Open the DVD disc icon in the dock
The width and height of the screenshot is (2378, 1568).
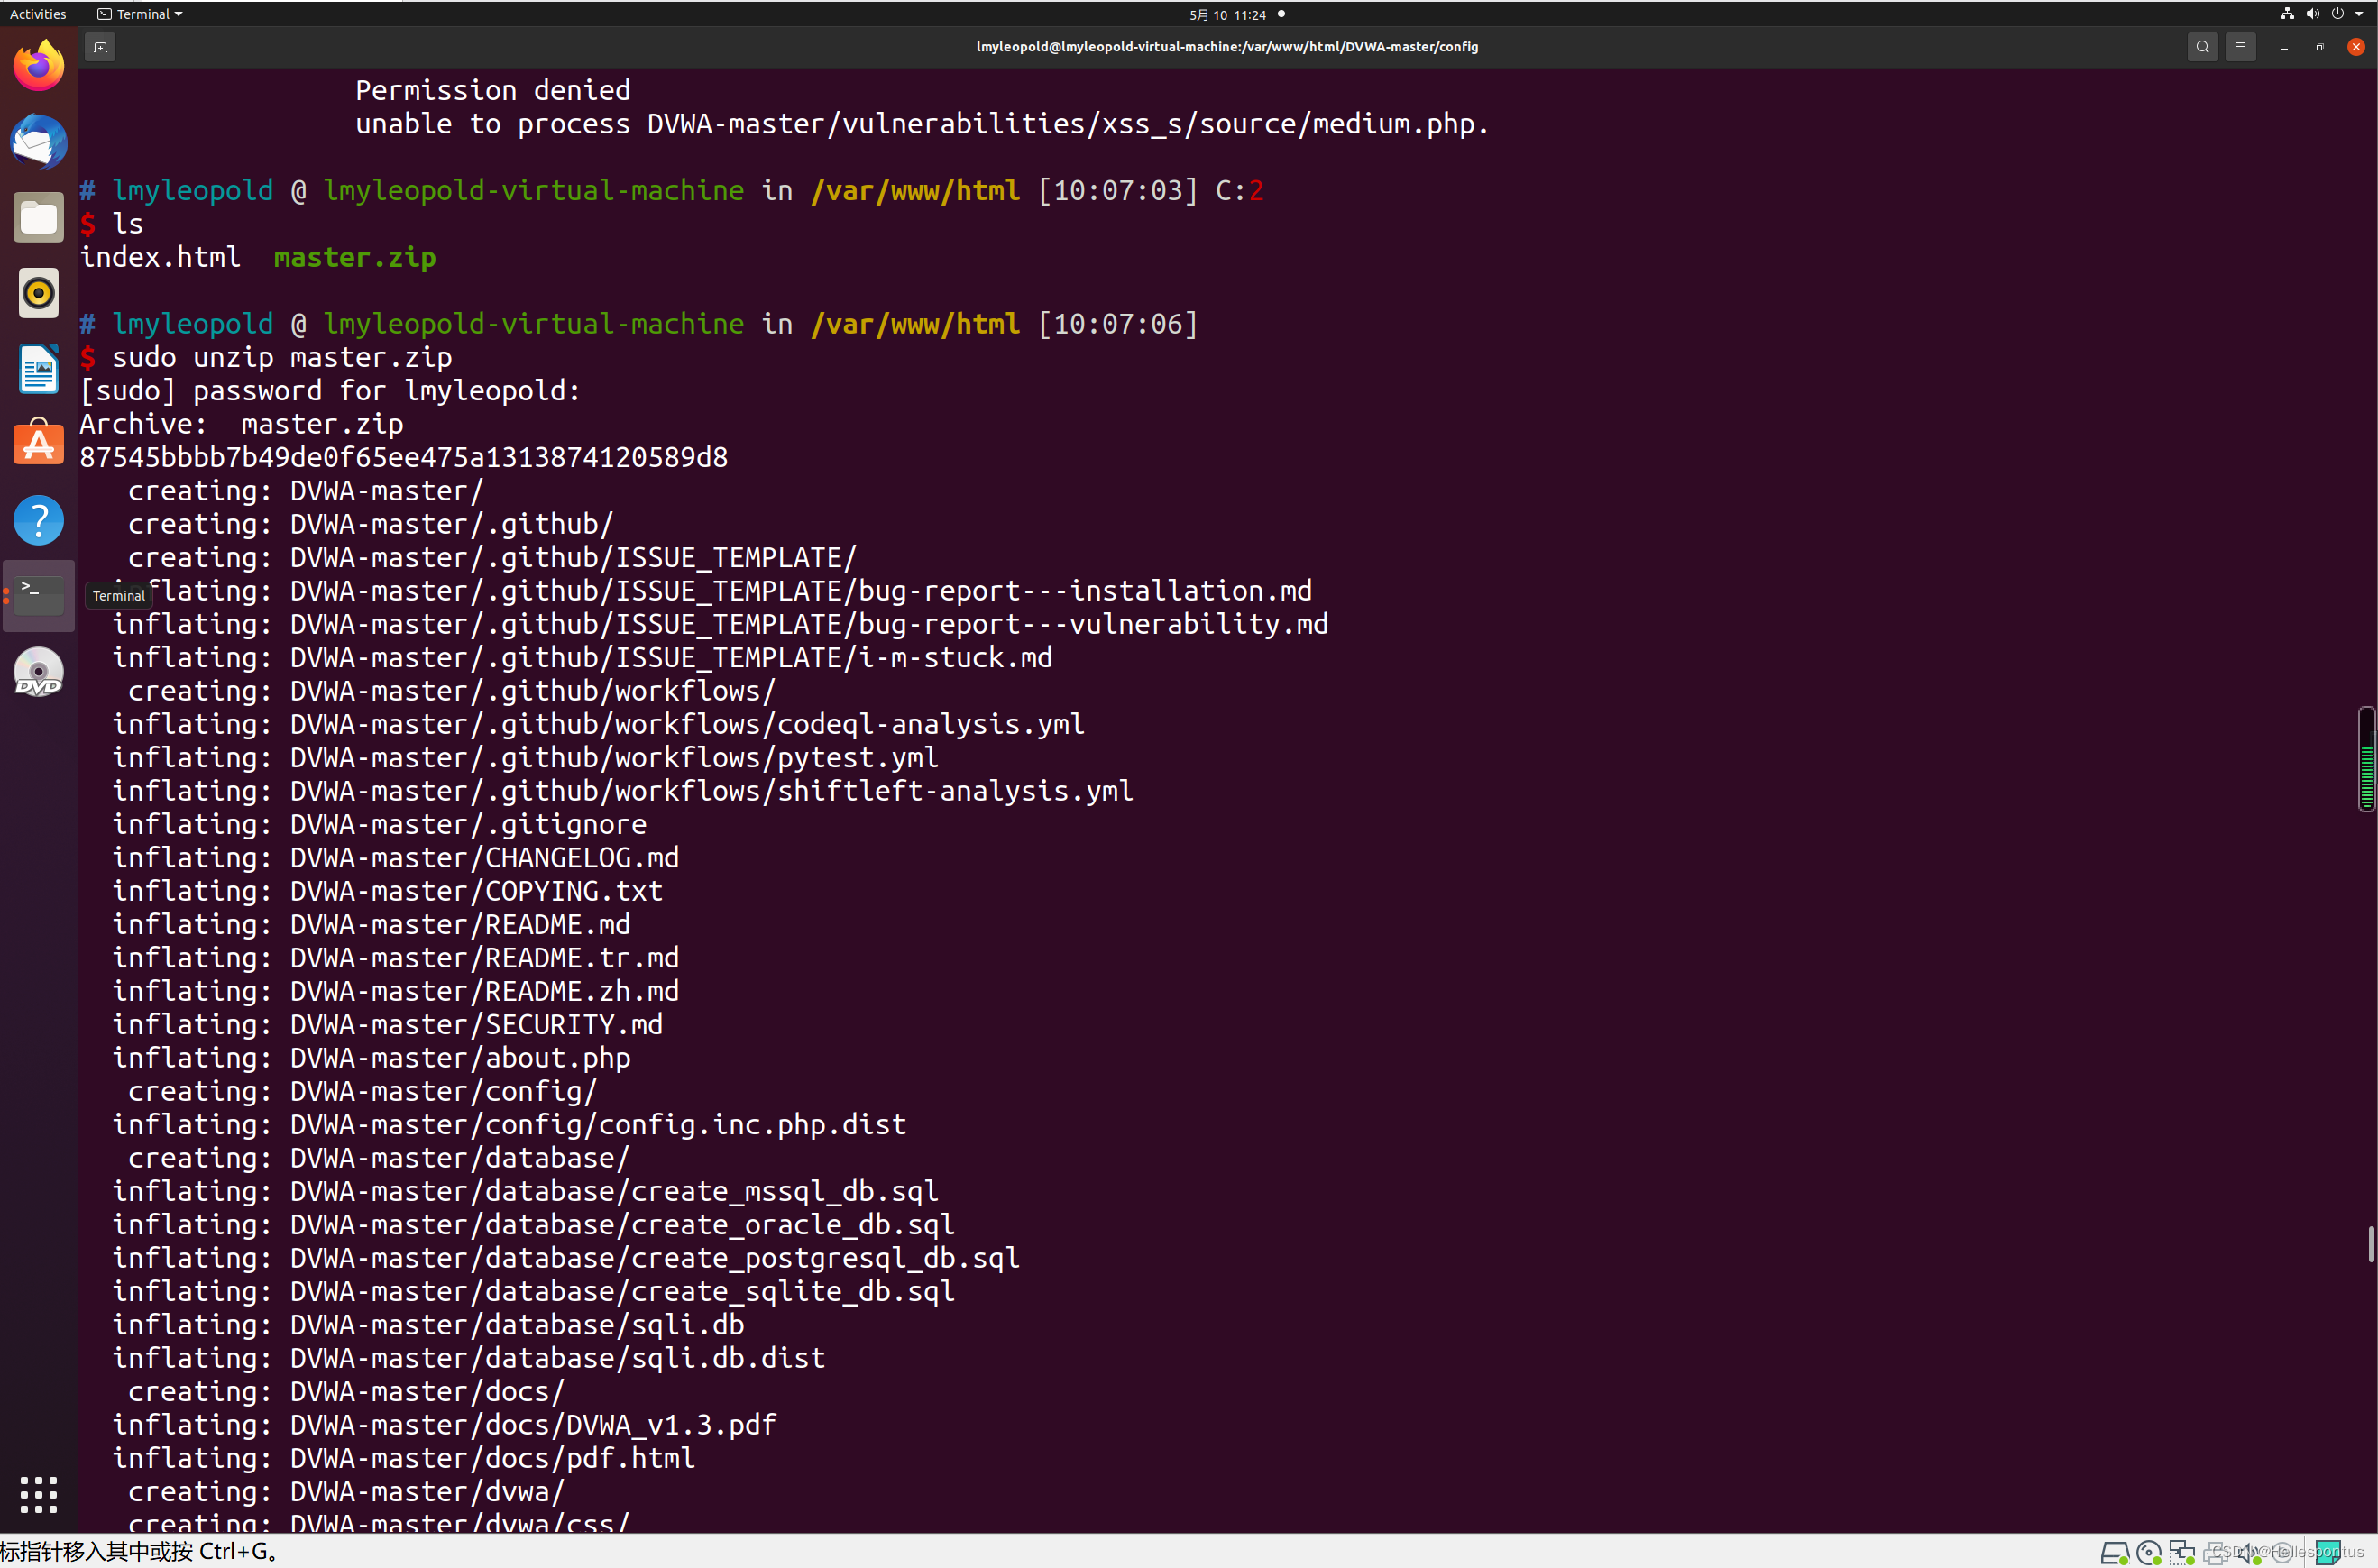click(x=39, y=672)
